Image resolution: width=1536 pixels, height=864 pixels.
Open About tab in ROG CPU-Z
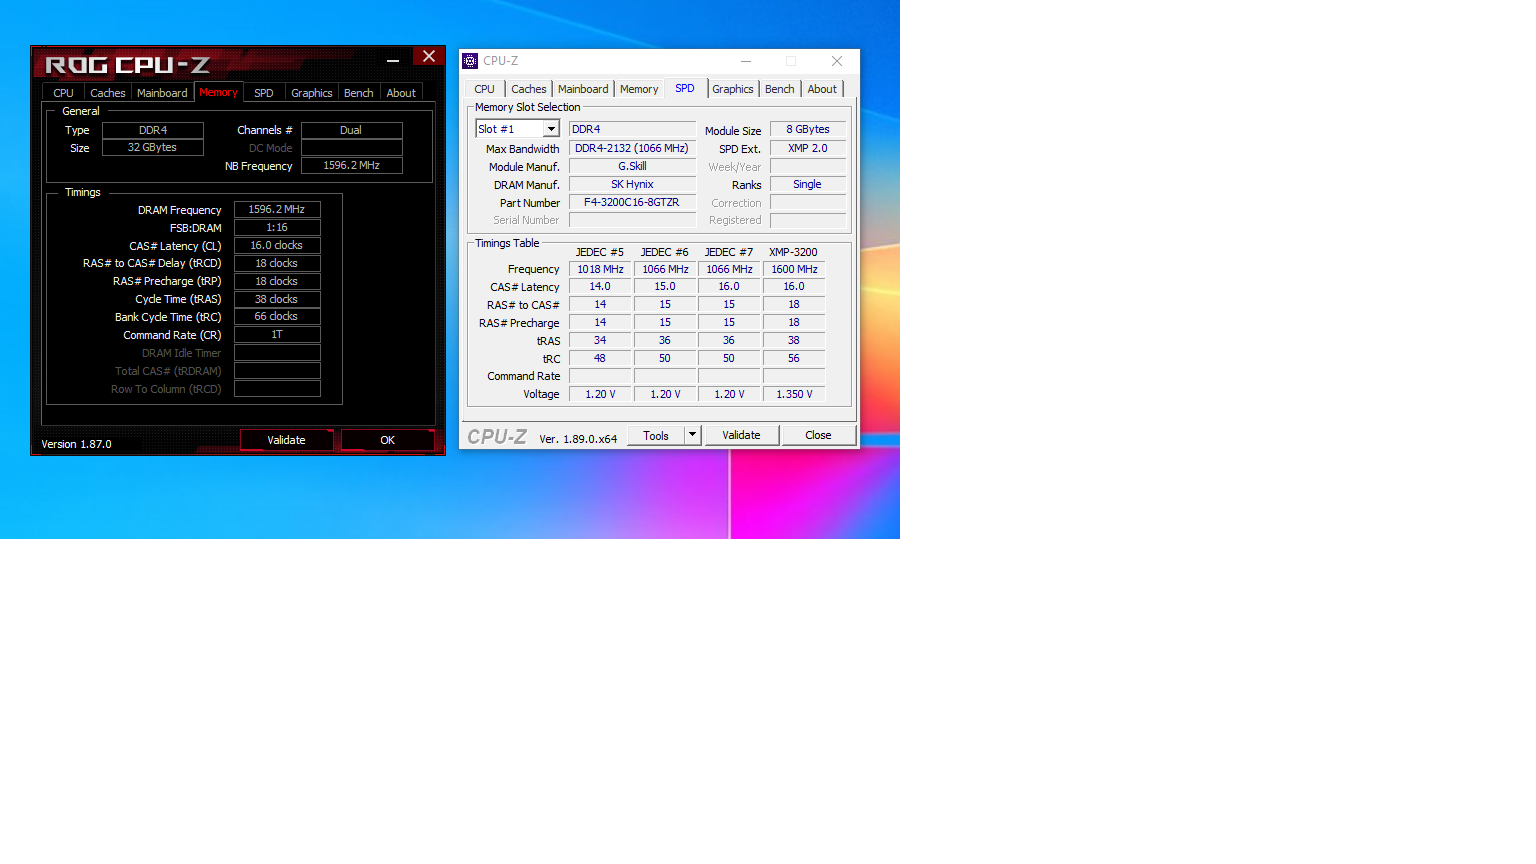pyautogui.click(x=401, y=93)
